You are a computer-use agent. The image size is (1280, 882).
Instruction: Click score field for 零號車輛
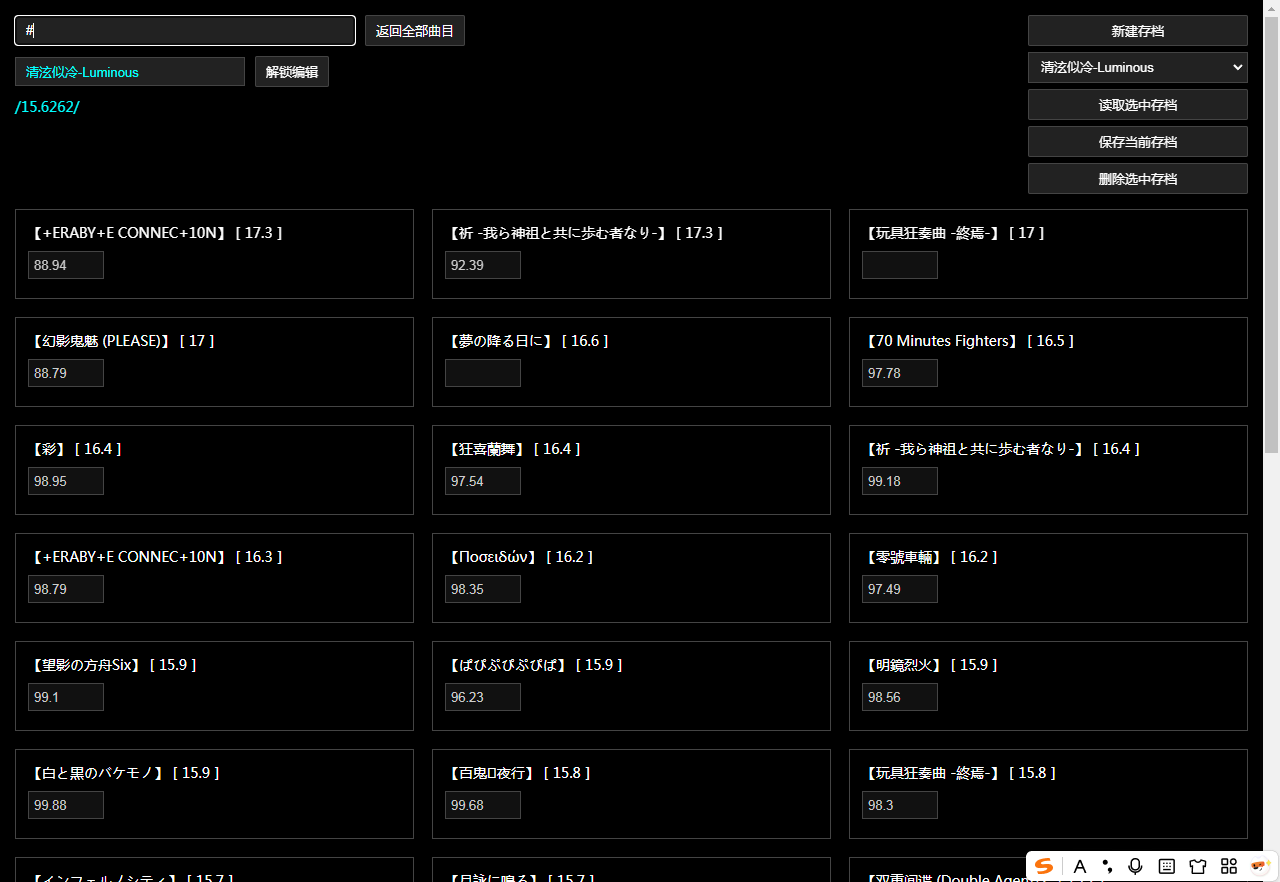click(x=900, y=589)
